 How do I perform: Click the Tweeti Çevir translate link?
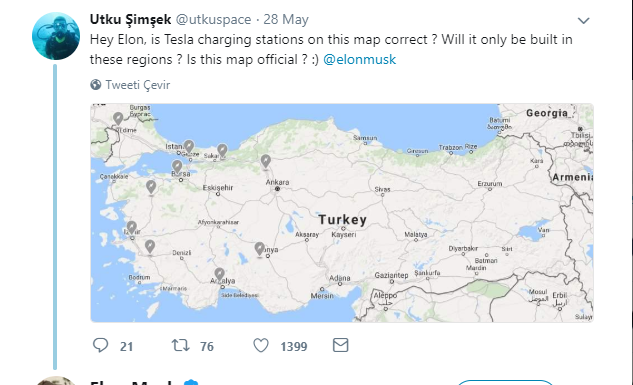(138, 85)
